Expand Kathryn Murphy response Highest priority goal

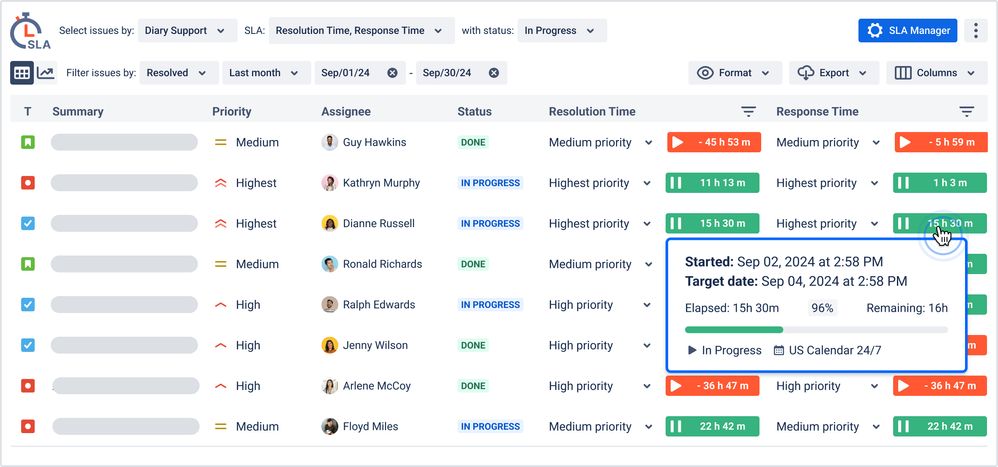click(x=876, y=183)
